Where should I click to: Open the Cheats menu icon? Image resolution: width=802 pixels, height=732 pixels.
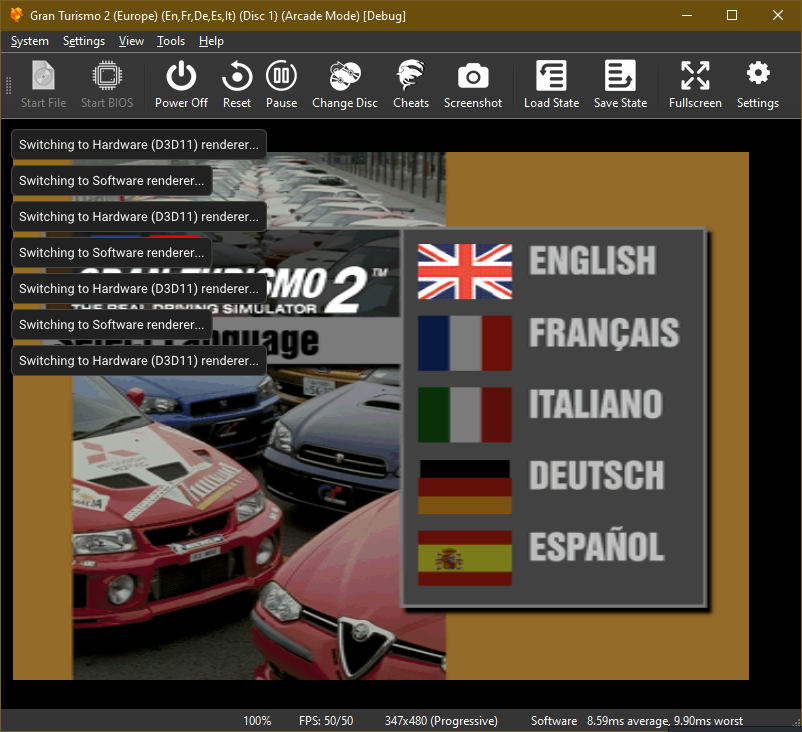coord(411,84)
